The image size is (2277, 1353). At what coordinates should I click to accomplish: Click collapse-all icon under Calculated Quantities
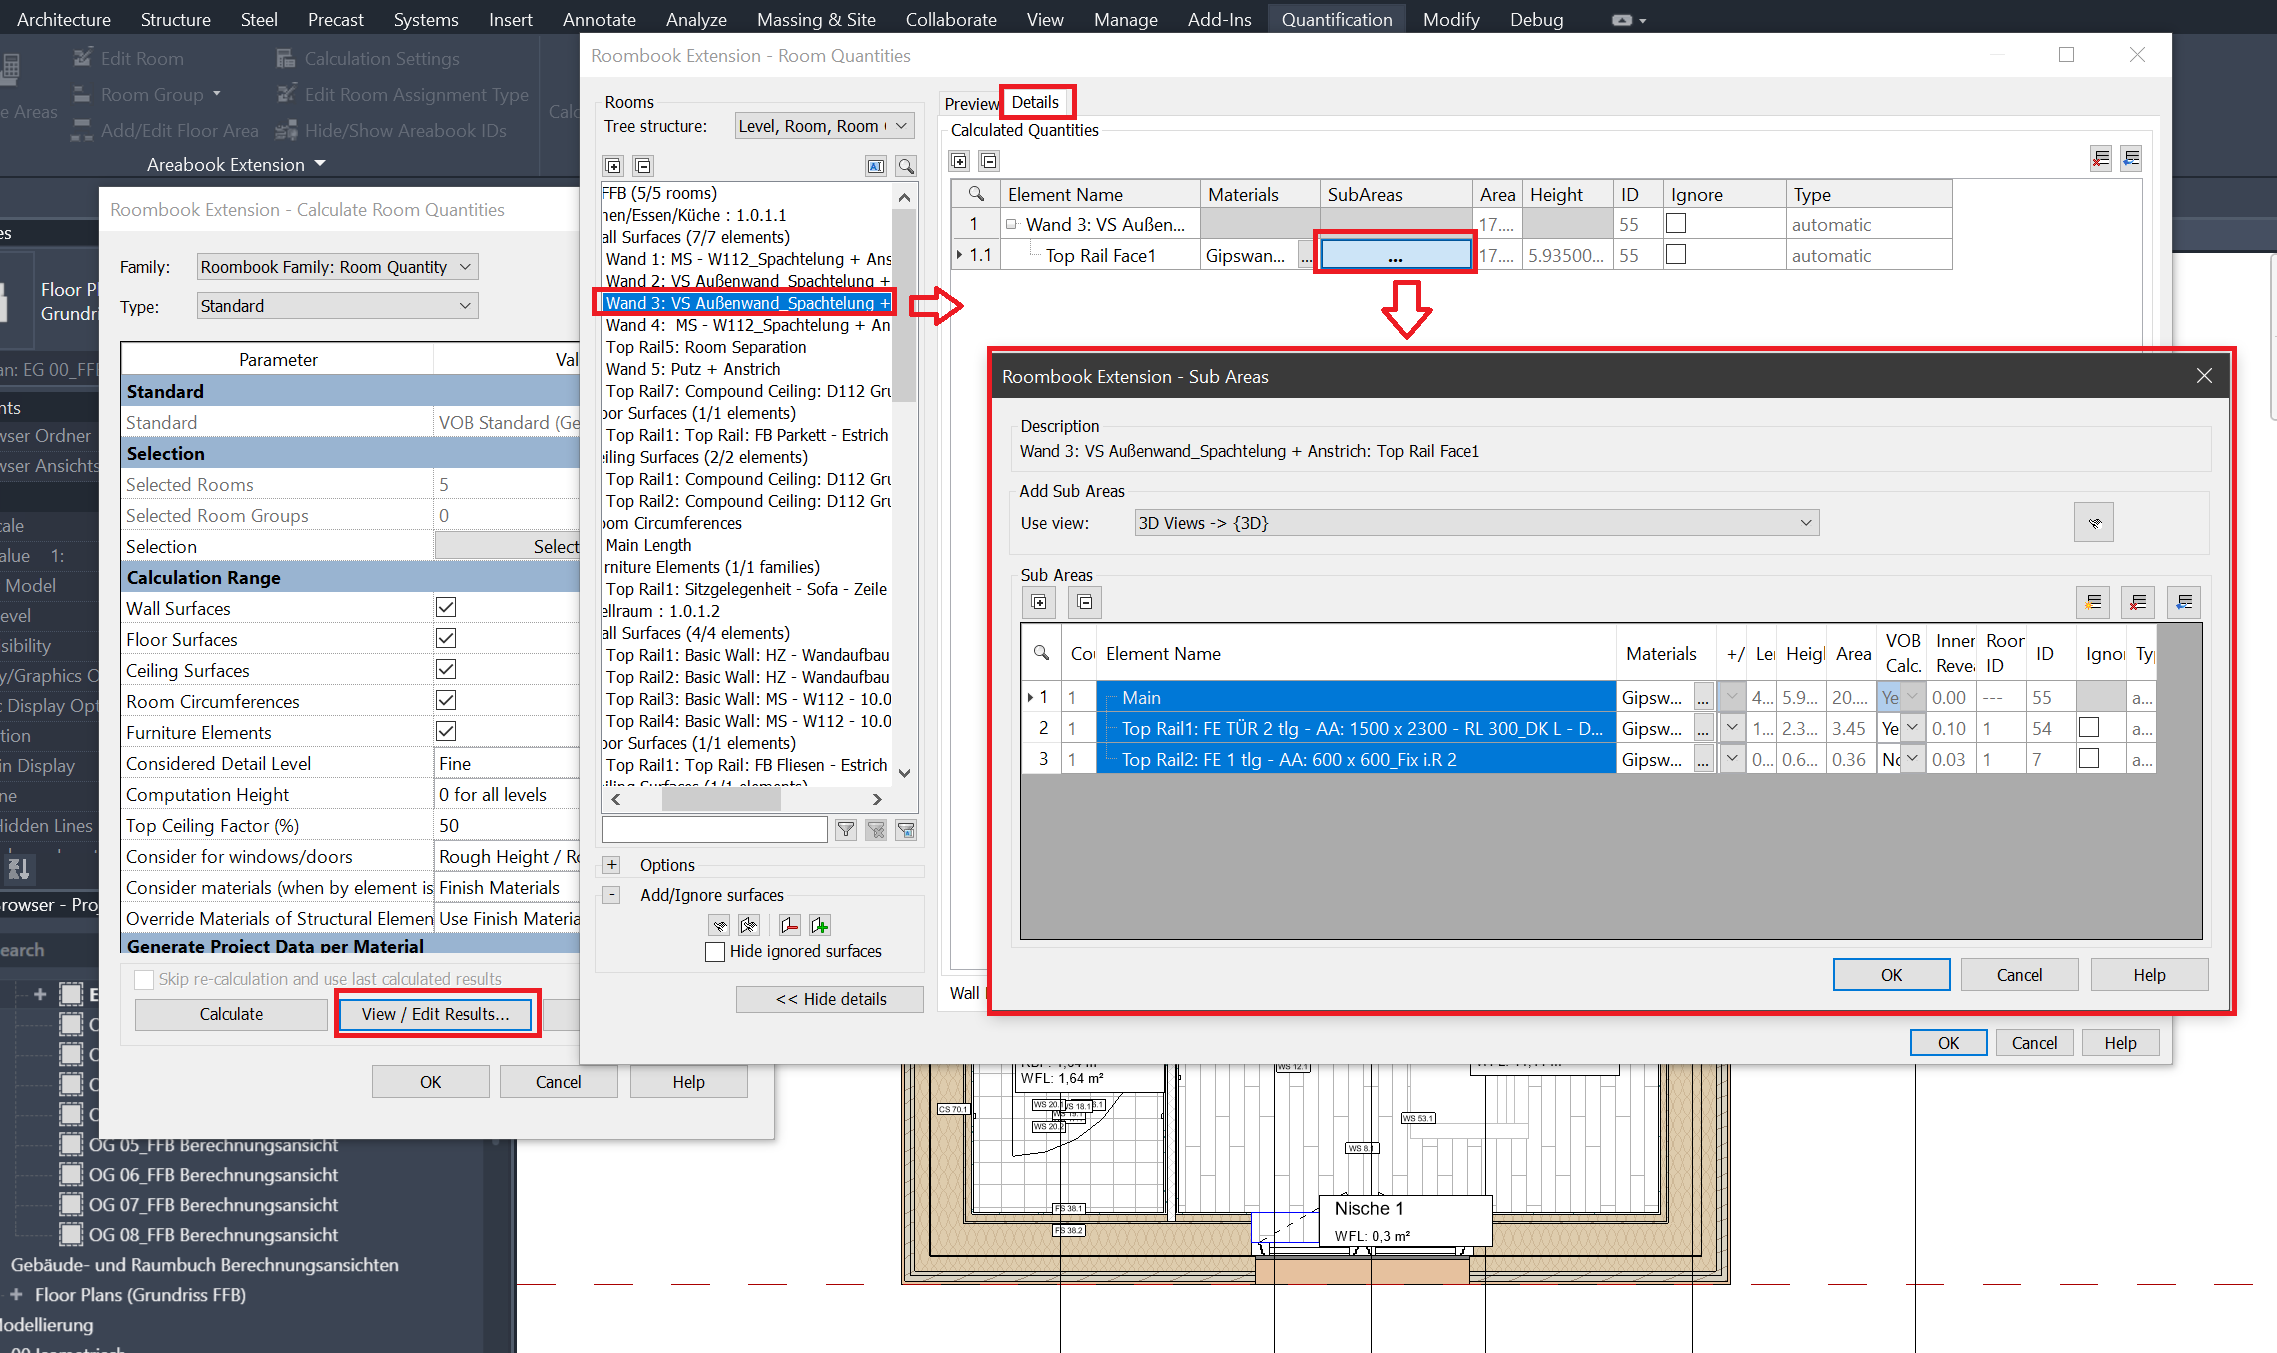[989, 161]
